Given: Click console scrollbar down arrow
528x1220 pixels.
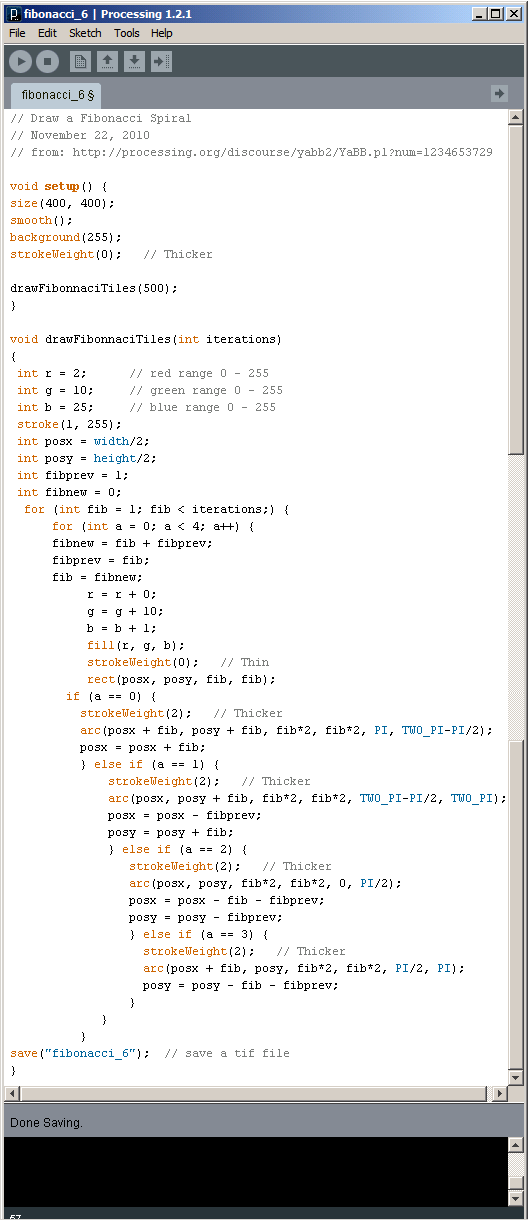Looking at the screenshot, I should 515,1198.
